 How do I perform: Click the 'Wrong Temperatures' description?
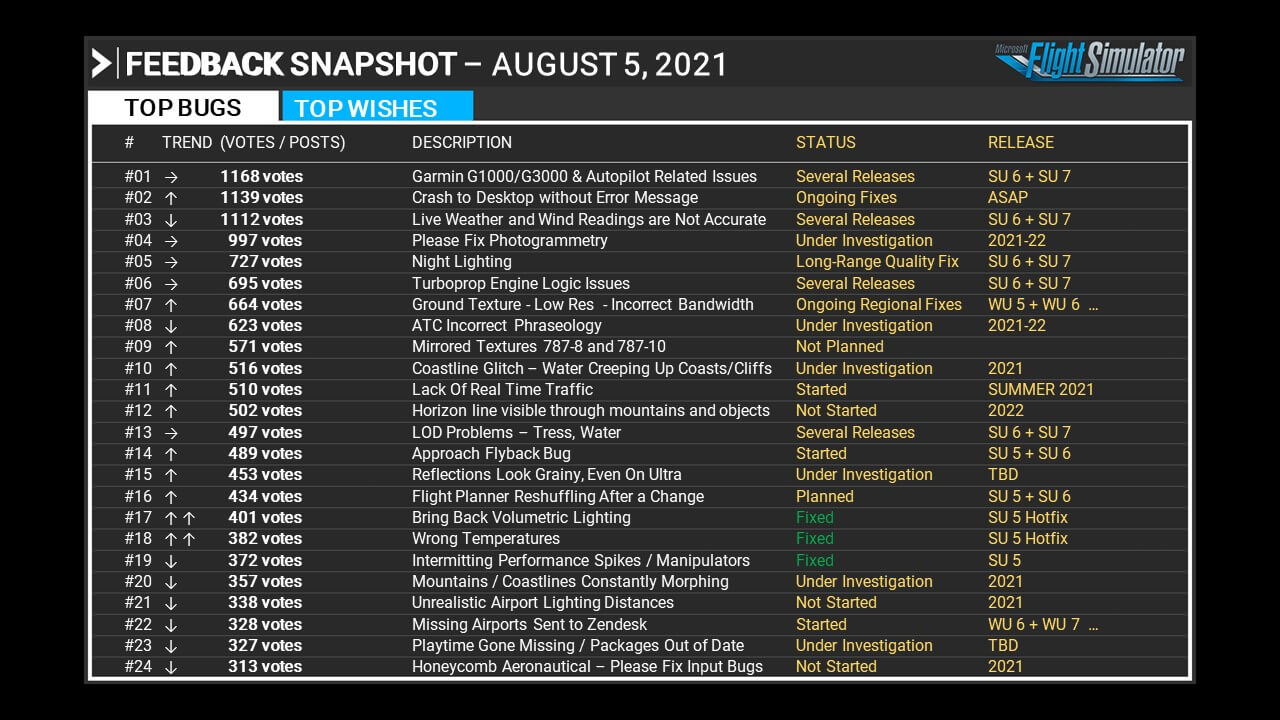(486, 539)
